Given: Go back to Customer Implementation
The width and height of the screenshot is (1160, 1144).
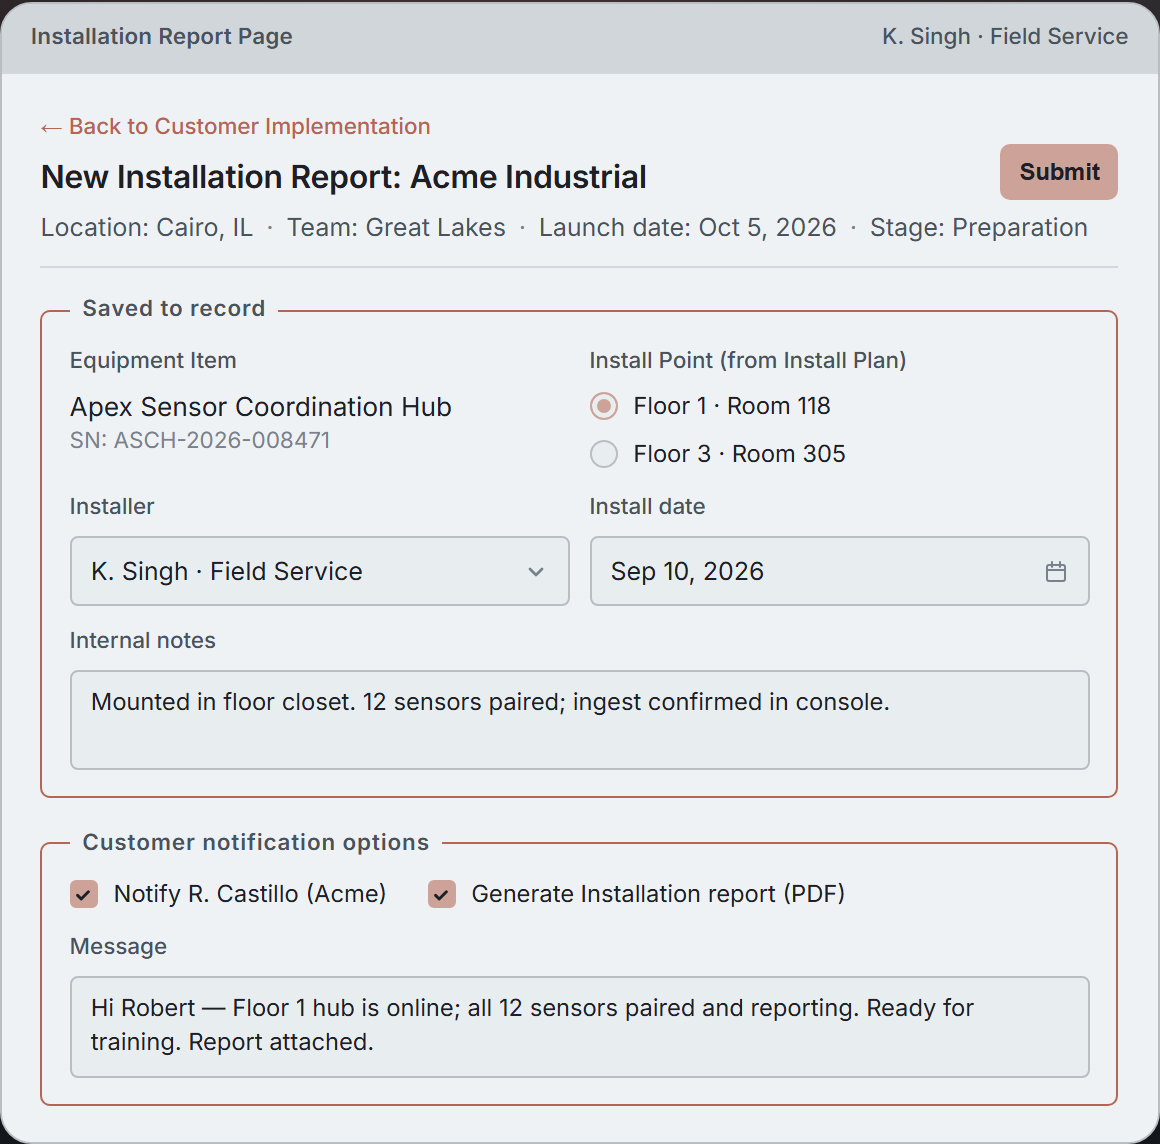Looking at the screenshot, I should pos(235,127).
